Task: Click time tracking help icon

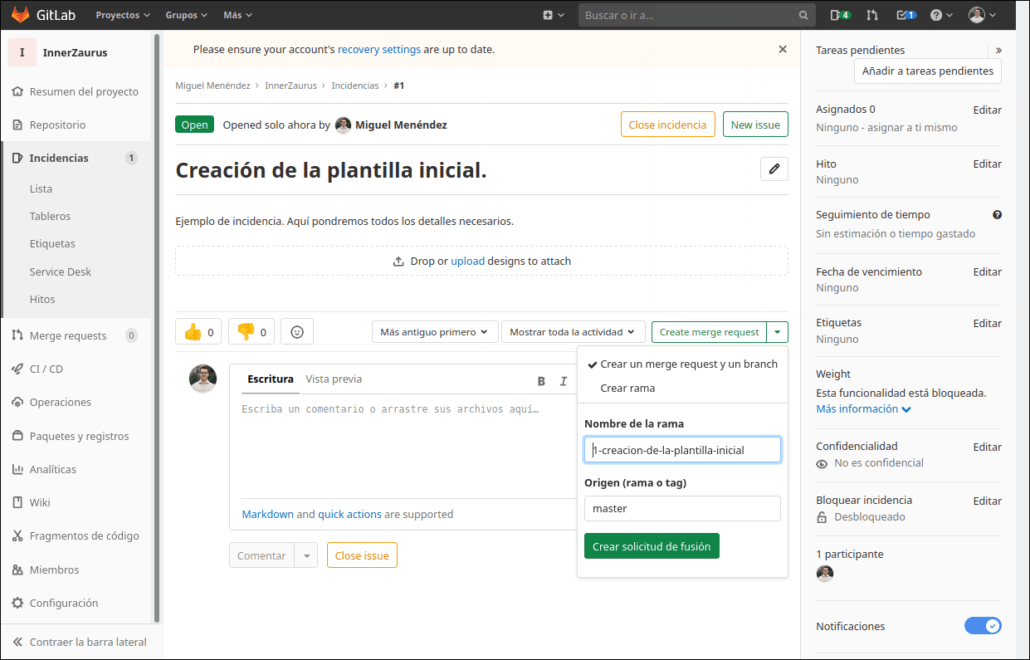Action: pos(997,215)
